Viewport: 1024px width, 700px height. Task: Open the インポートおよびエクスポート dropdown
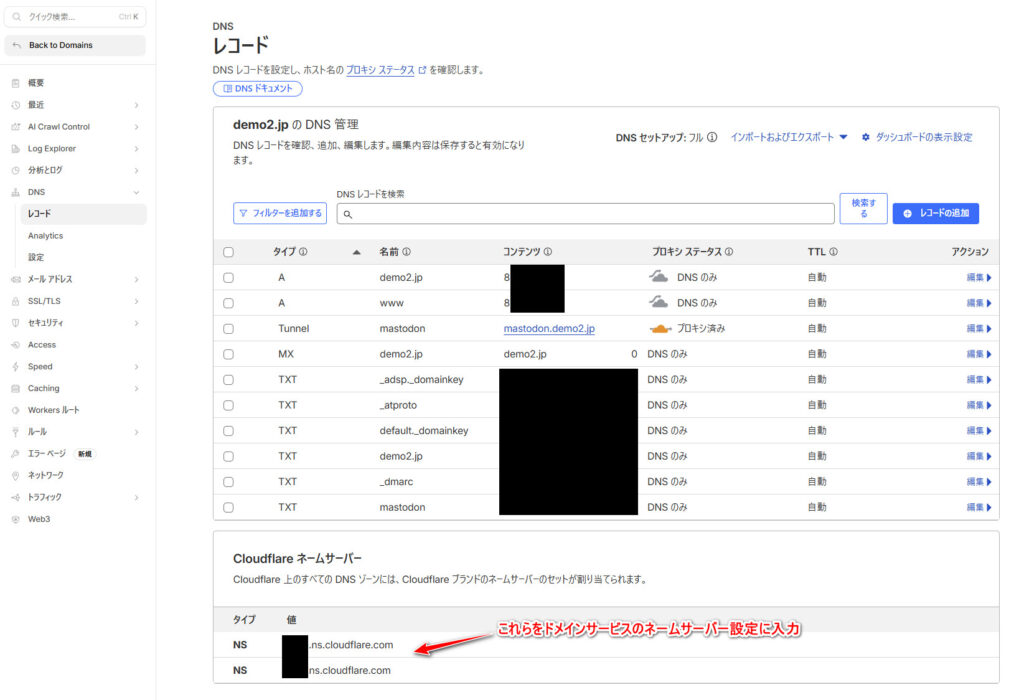point(788,138)
